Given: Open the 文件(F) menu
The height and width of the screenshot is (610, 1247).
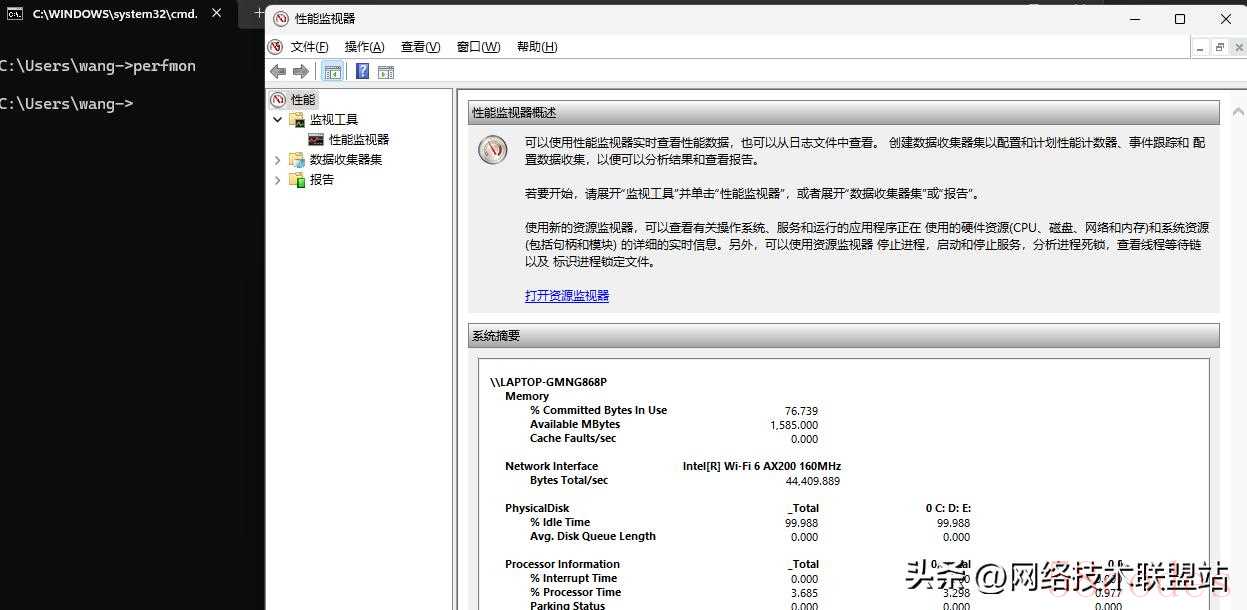Looking at the screenshot, I should pyautogui.click(x=309, y=47).
